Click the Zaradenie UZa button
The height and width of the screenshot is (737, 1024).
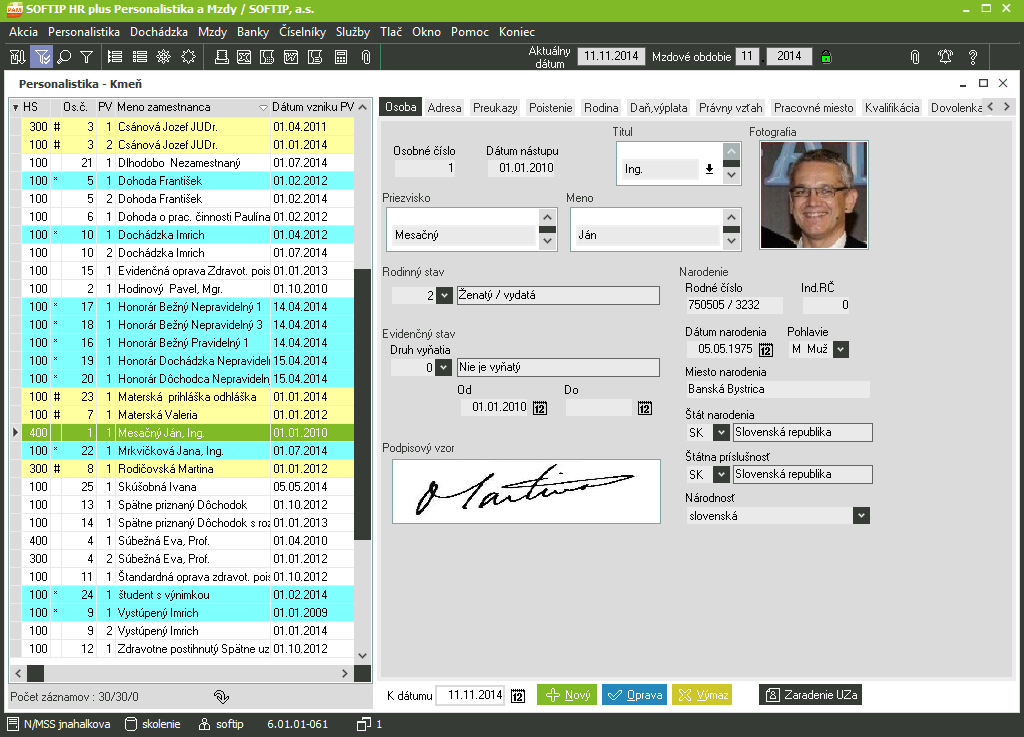click(x=810, y=695)
